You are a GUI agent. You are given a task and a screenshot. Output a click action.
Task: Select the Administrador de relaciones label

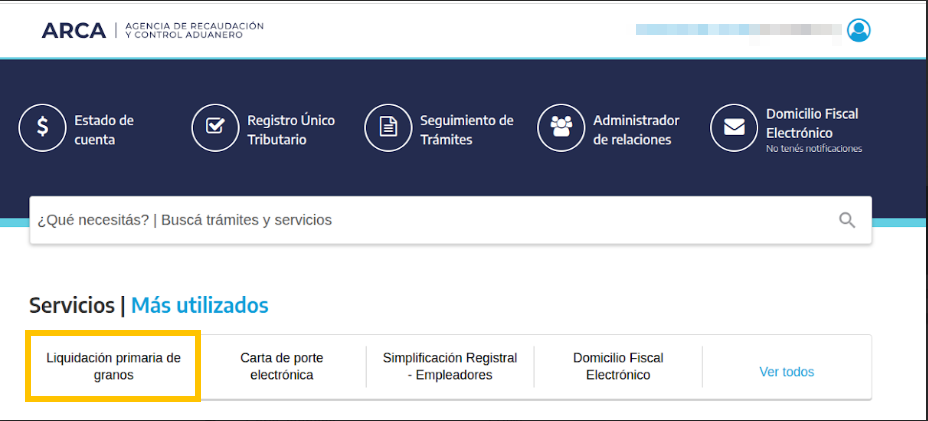[x=636, y=130]
